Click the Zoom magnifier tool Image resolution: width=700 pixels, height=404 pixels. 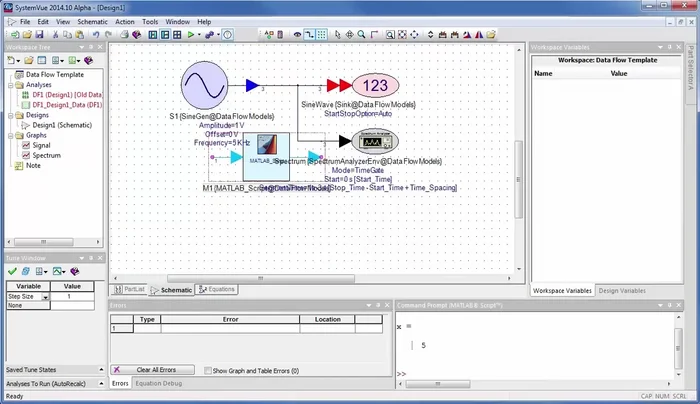coord(361,35)
